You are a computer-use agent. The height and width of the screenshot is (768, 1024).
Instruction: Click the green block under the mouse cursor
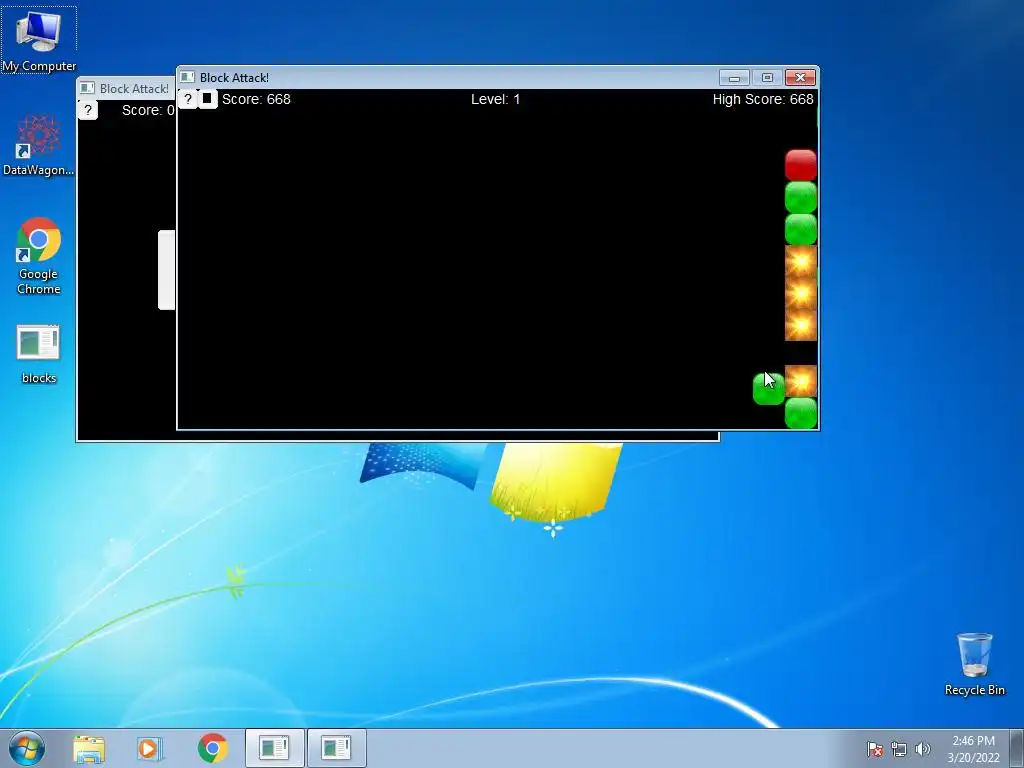(769, 389)
